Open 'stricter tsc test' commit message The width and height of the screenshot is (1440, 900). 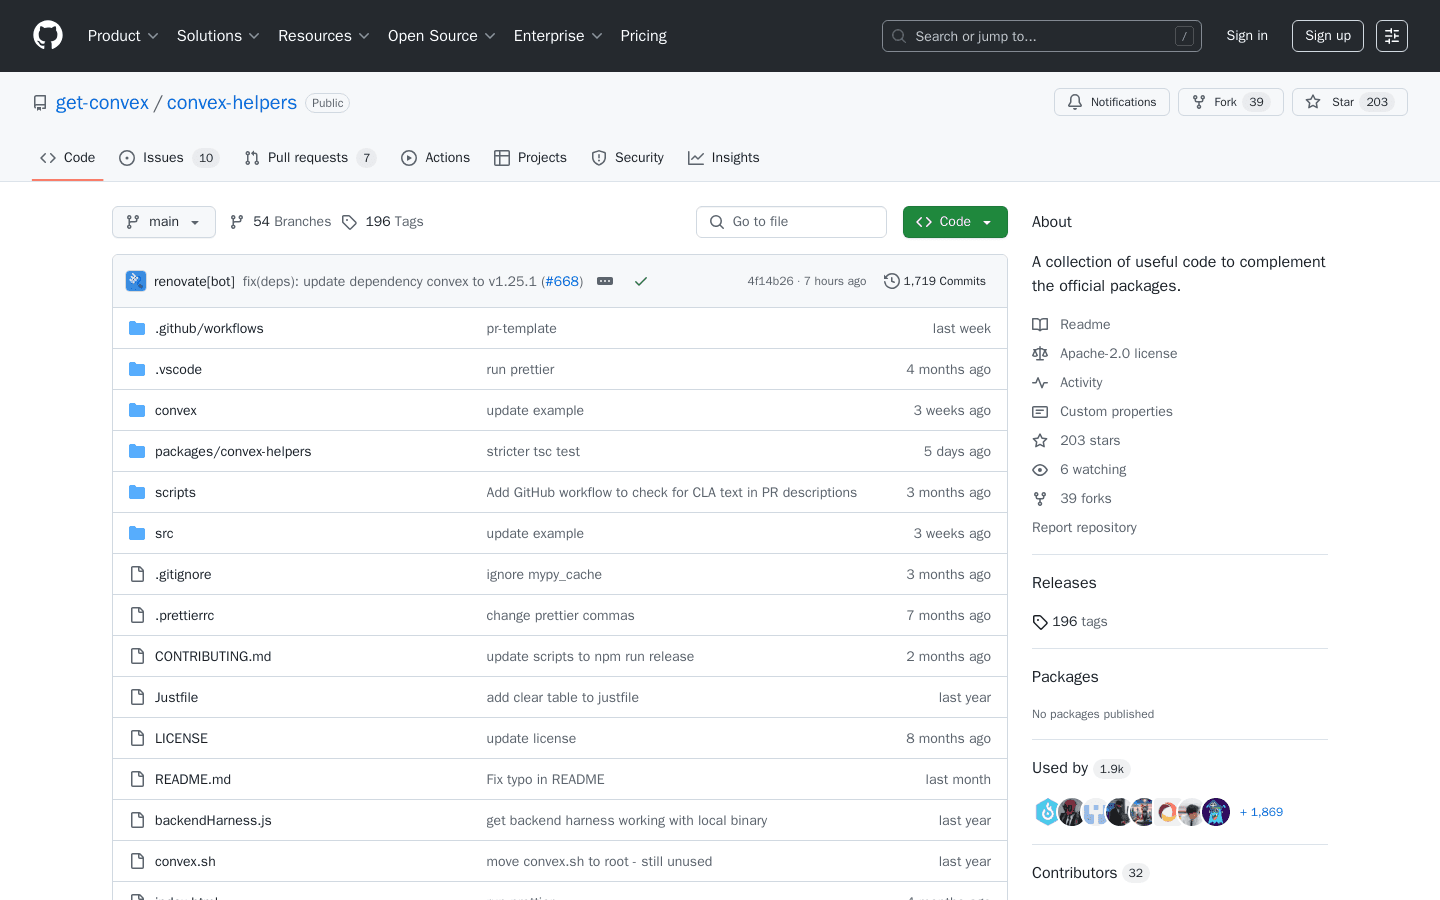coord(533,452)
